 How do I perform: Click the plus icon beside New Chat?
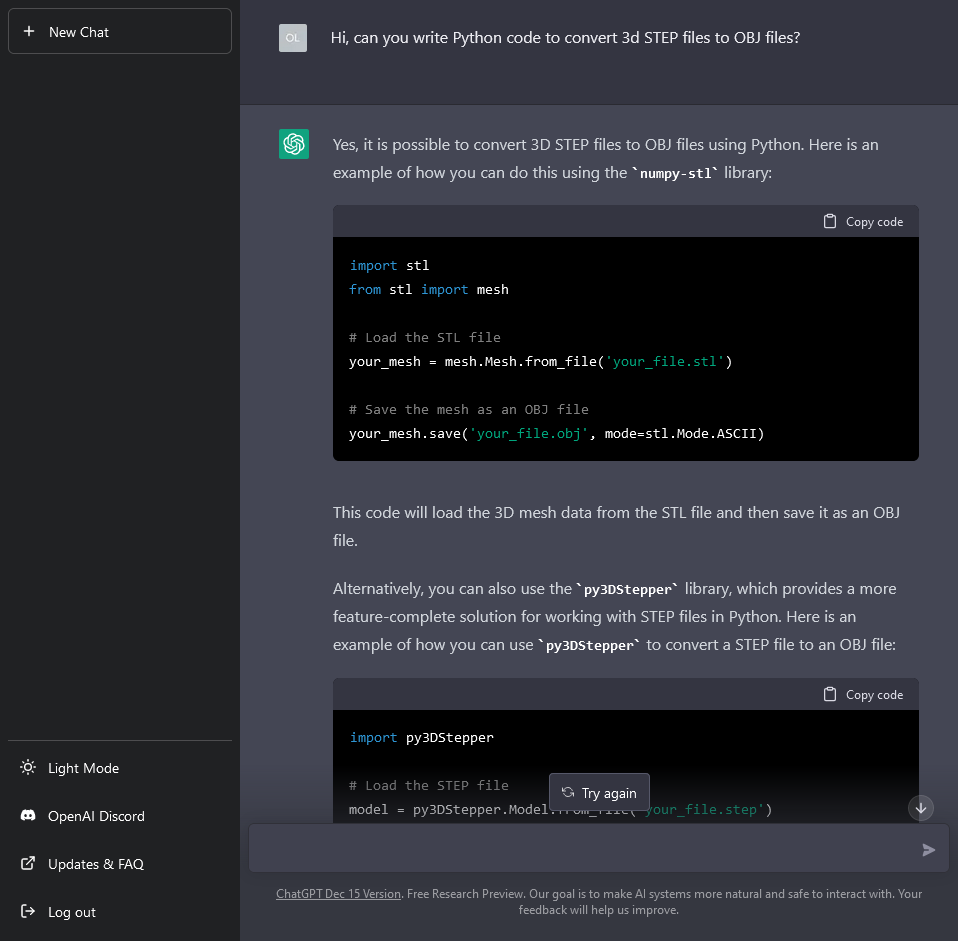29,32
